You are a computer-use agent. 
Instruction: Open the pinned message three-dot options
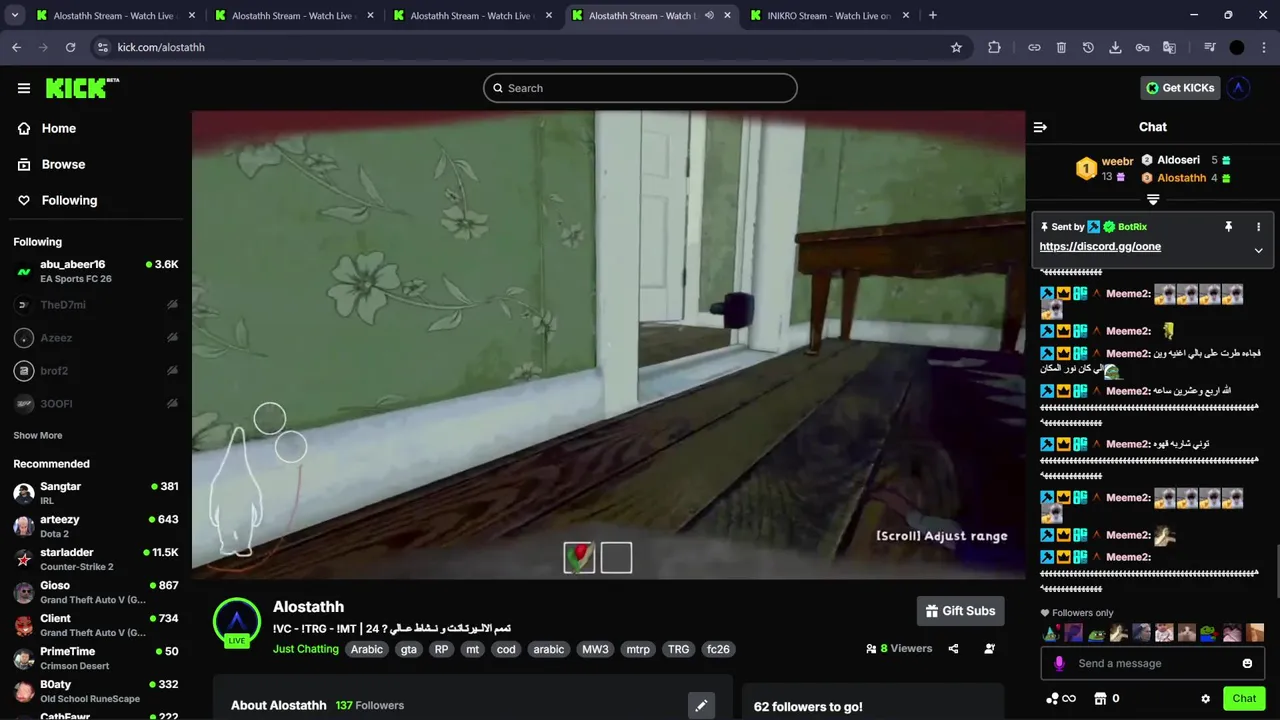click(x=1258, y=227)
